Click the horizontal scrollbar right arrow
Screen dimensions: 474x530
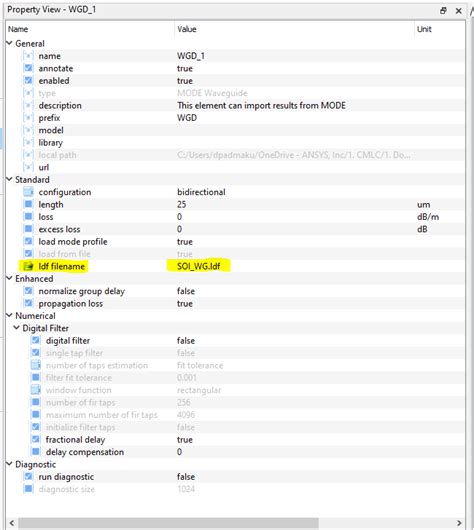(x=459, y=523)
